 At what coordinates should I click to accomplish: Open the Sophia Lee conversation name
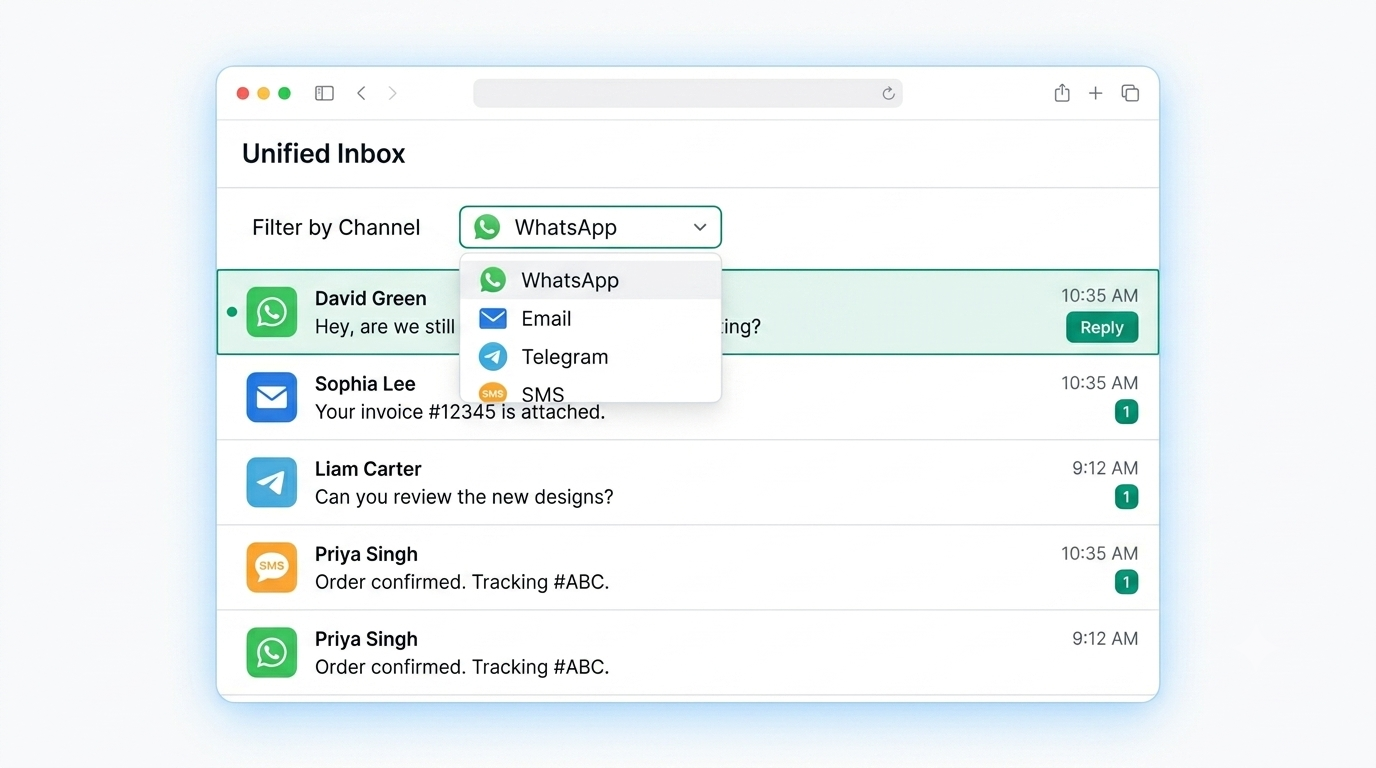365,384
